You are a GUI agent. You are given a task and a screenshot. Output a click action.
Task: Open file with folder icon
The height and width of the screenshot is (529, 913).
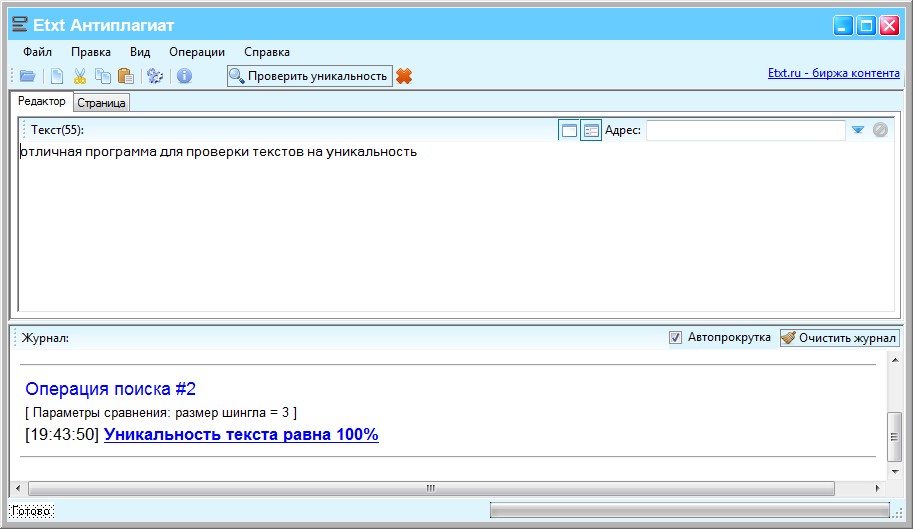(x=27, y=76)
